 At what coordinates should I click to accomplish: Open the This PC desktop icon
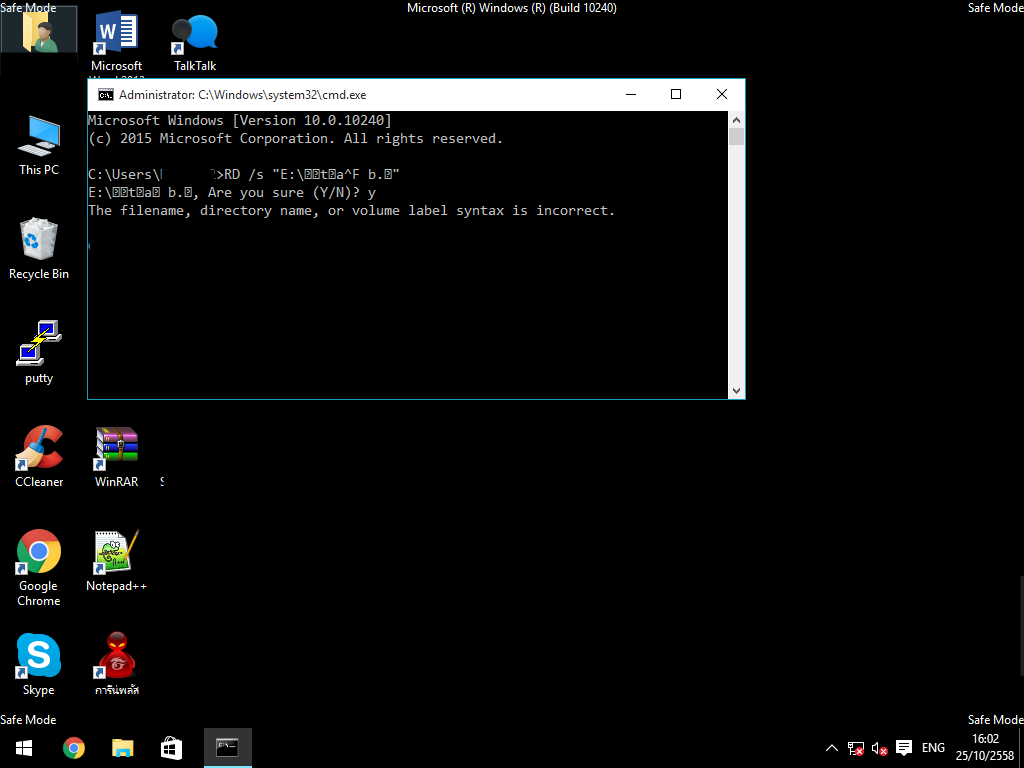point(39,138)
